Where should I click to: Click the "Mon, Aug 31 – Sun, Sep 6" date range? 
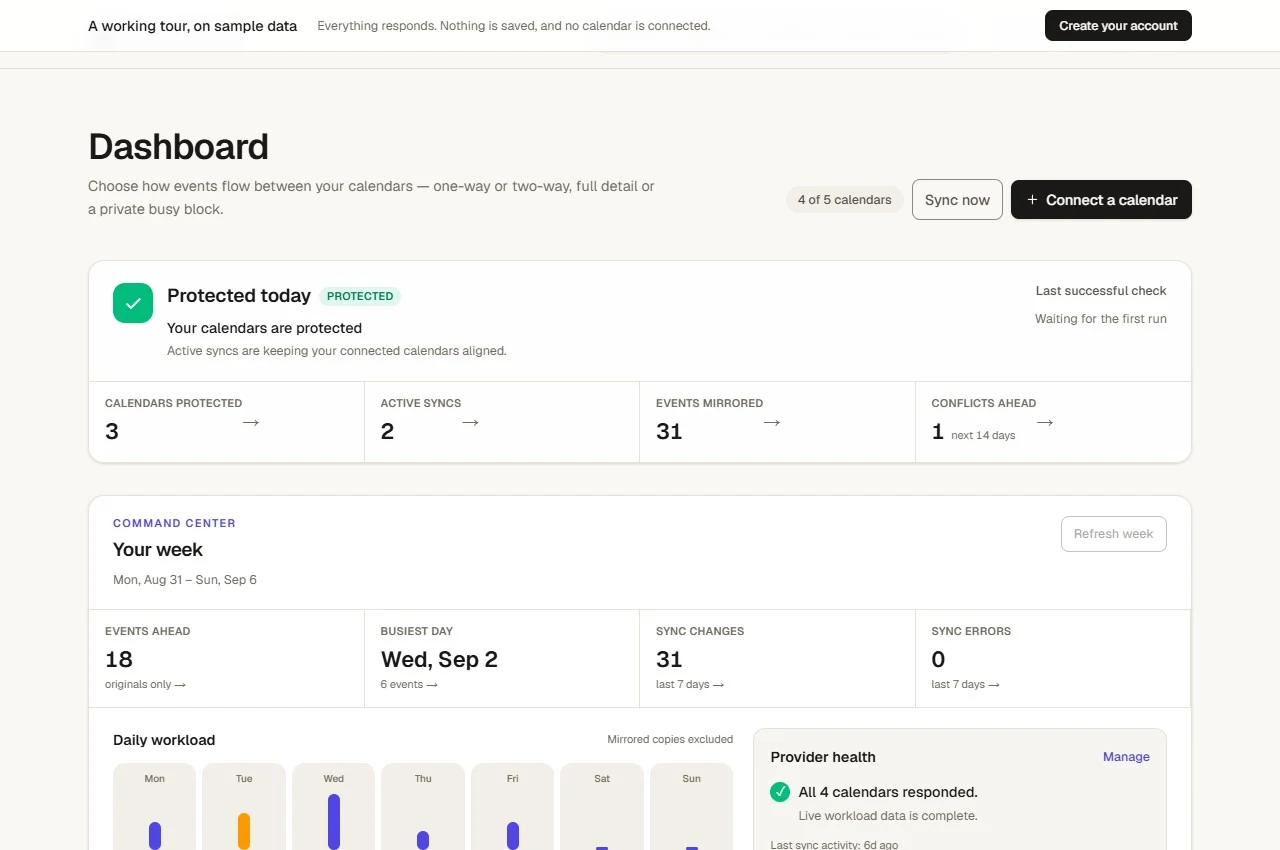tap(185, 580)
